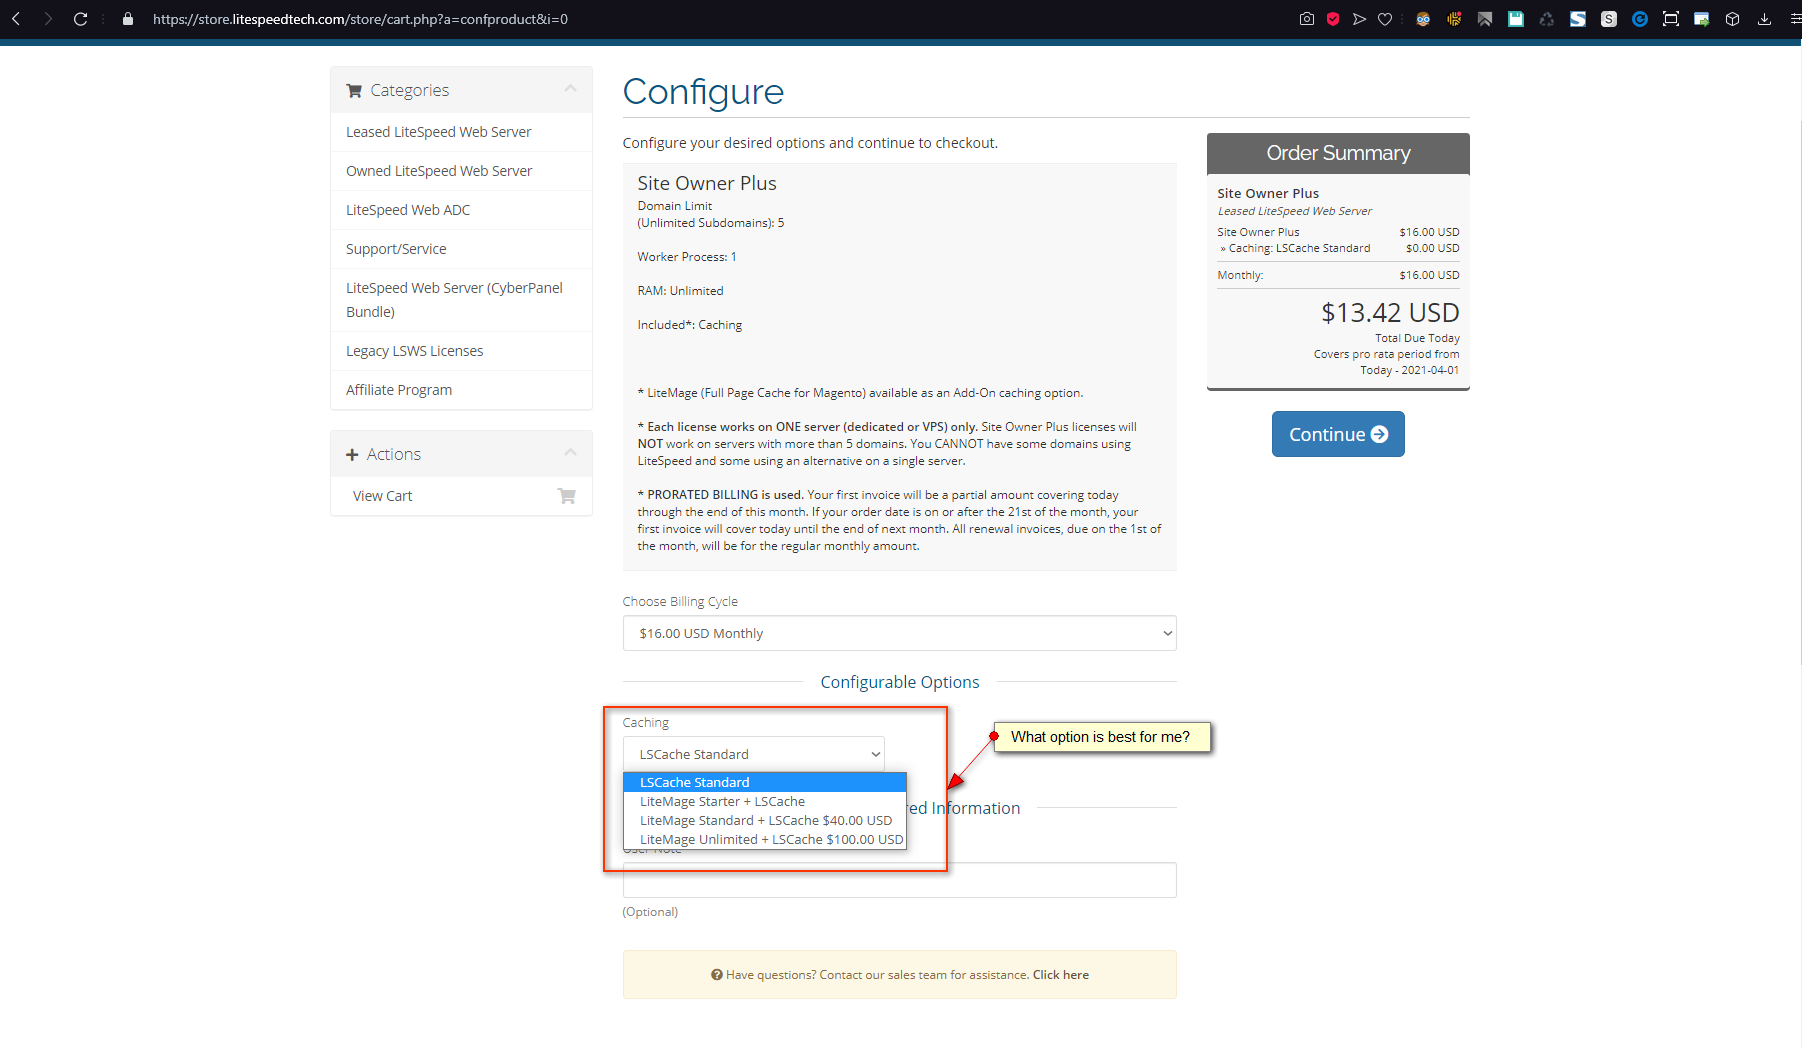Screen dimensions: 1802x1048
Task: Click the cart icon in Categories header
Action: tap(354, 90)
